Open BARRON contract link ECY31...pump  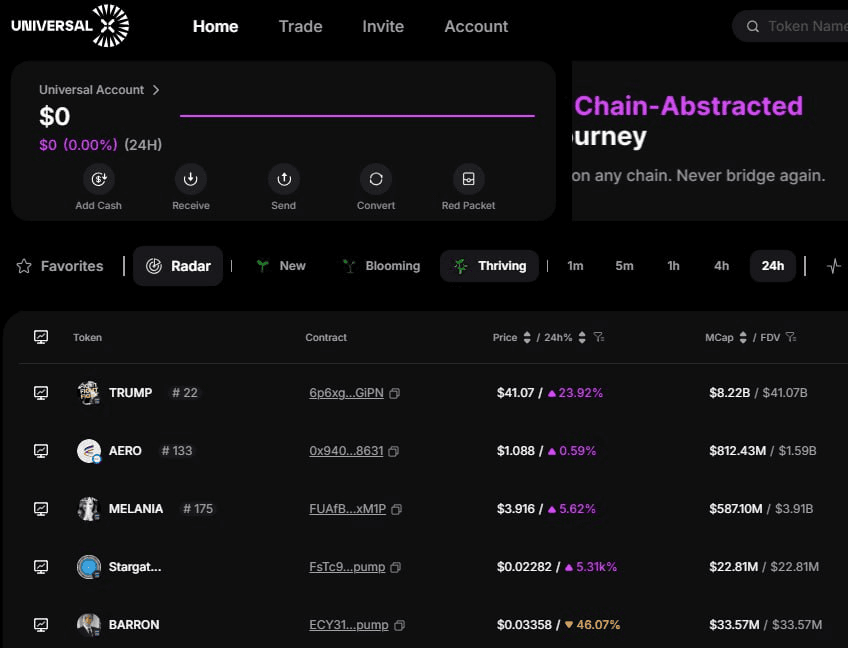click(348, 625)
